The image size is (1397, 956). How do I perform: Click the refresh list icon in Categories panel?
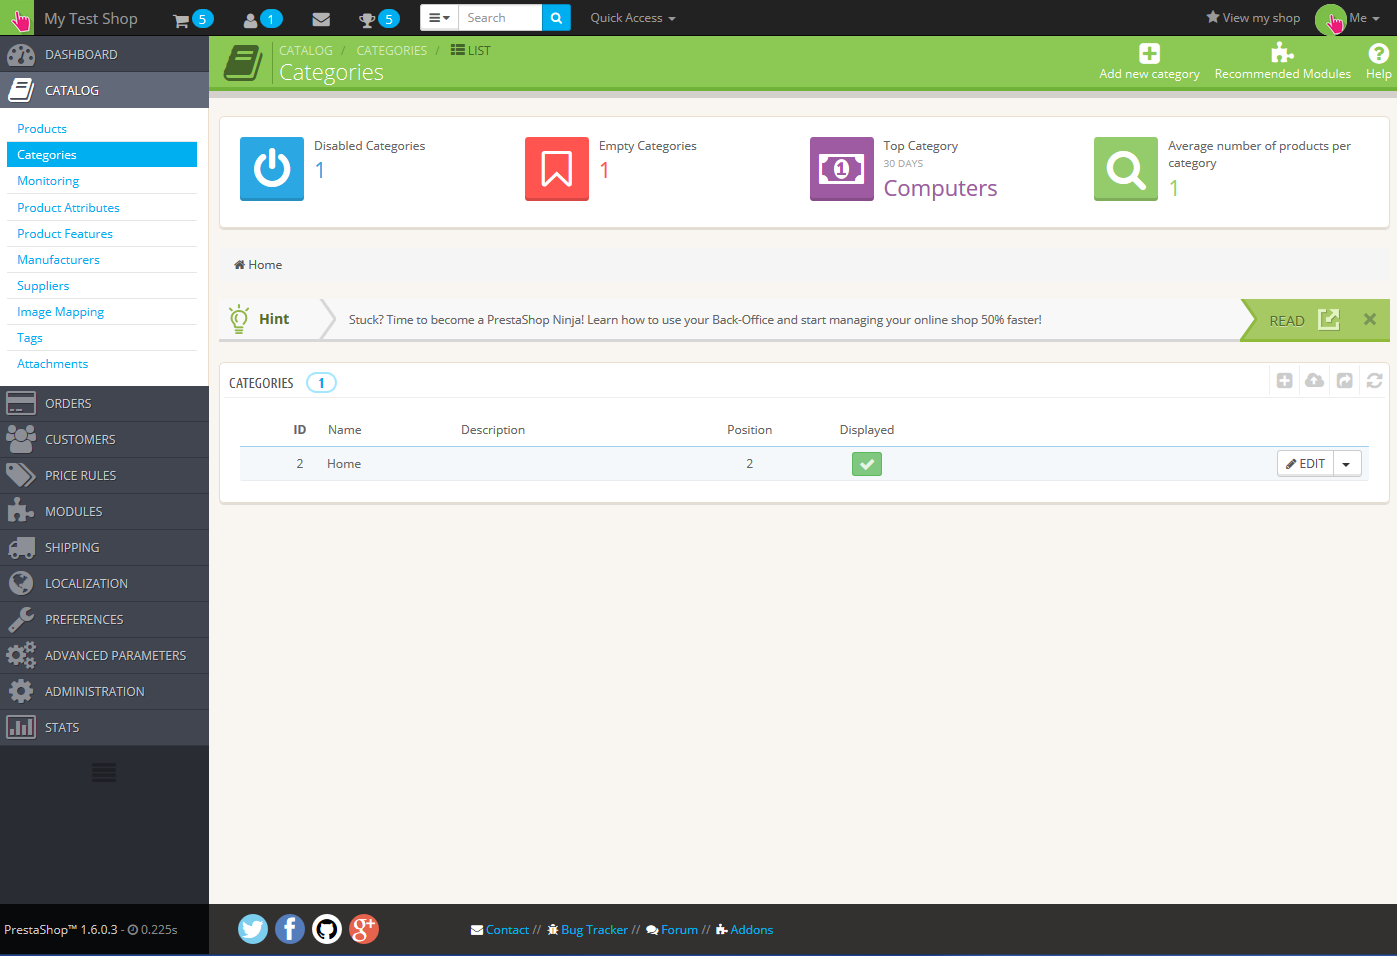[1375, 381]
